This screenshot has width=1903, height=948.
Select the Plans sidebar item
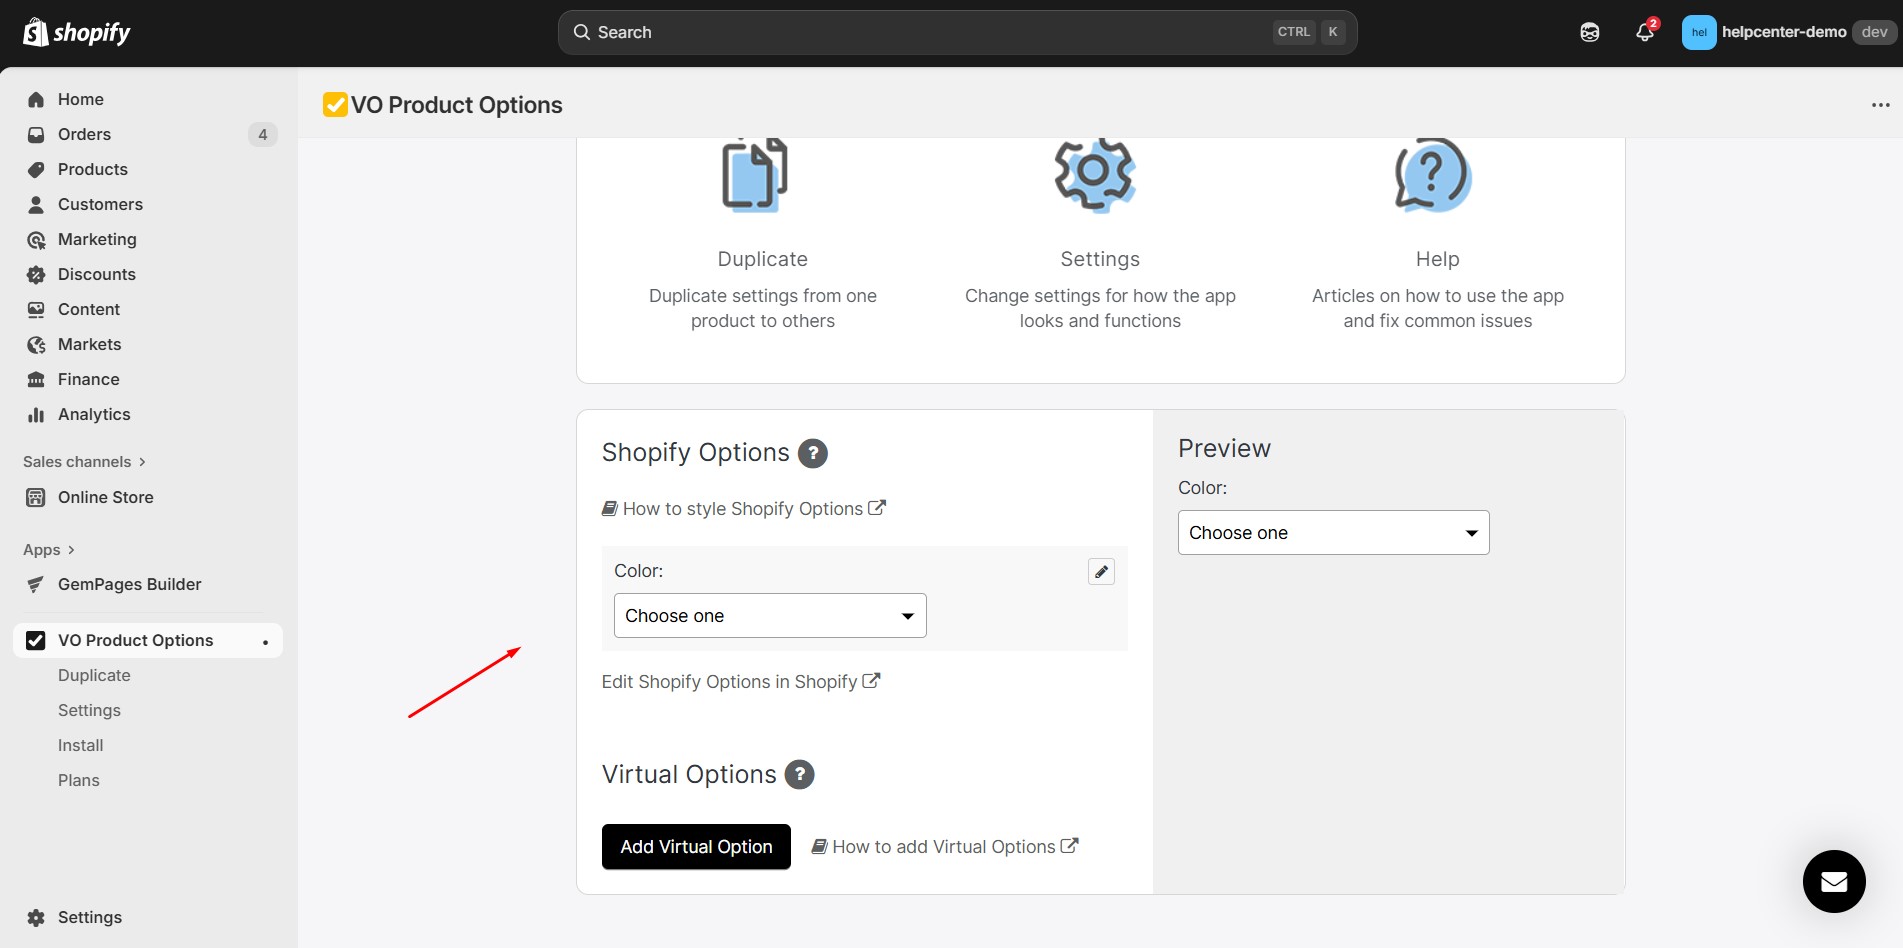coord(79,780)
